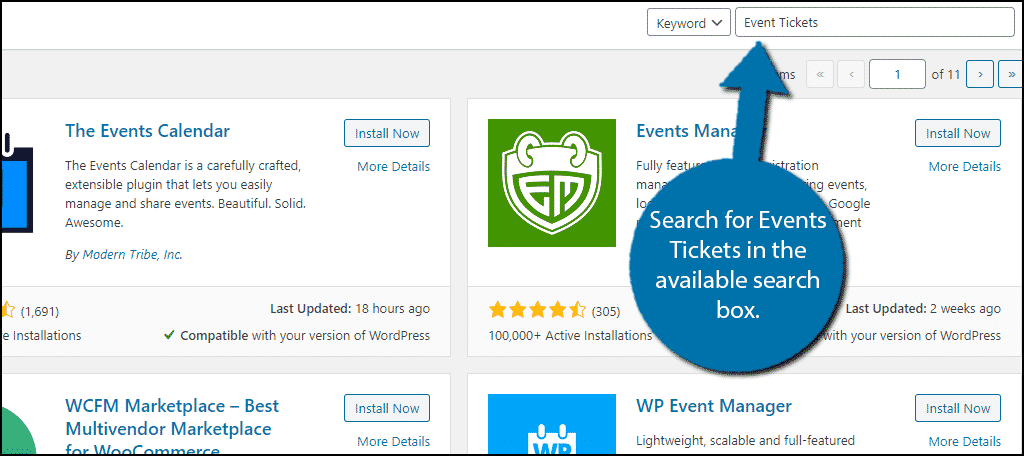Screen dimensions: 1024x456
Task: Click the current page number field
Action: (x=897, y=74)
